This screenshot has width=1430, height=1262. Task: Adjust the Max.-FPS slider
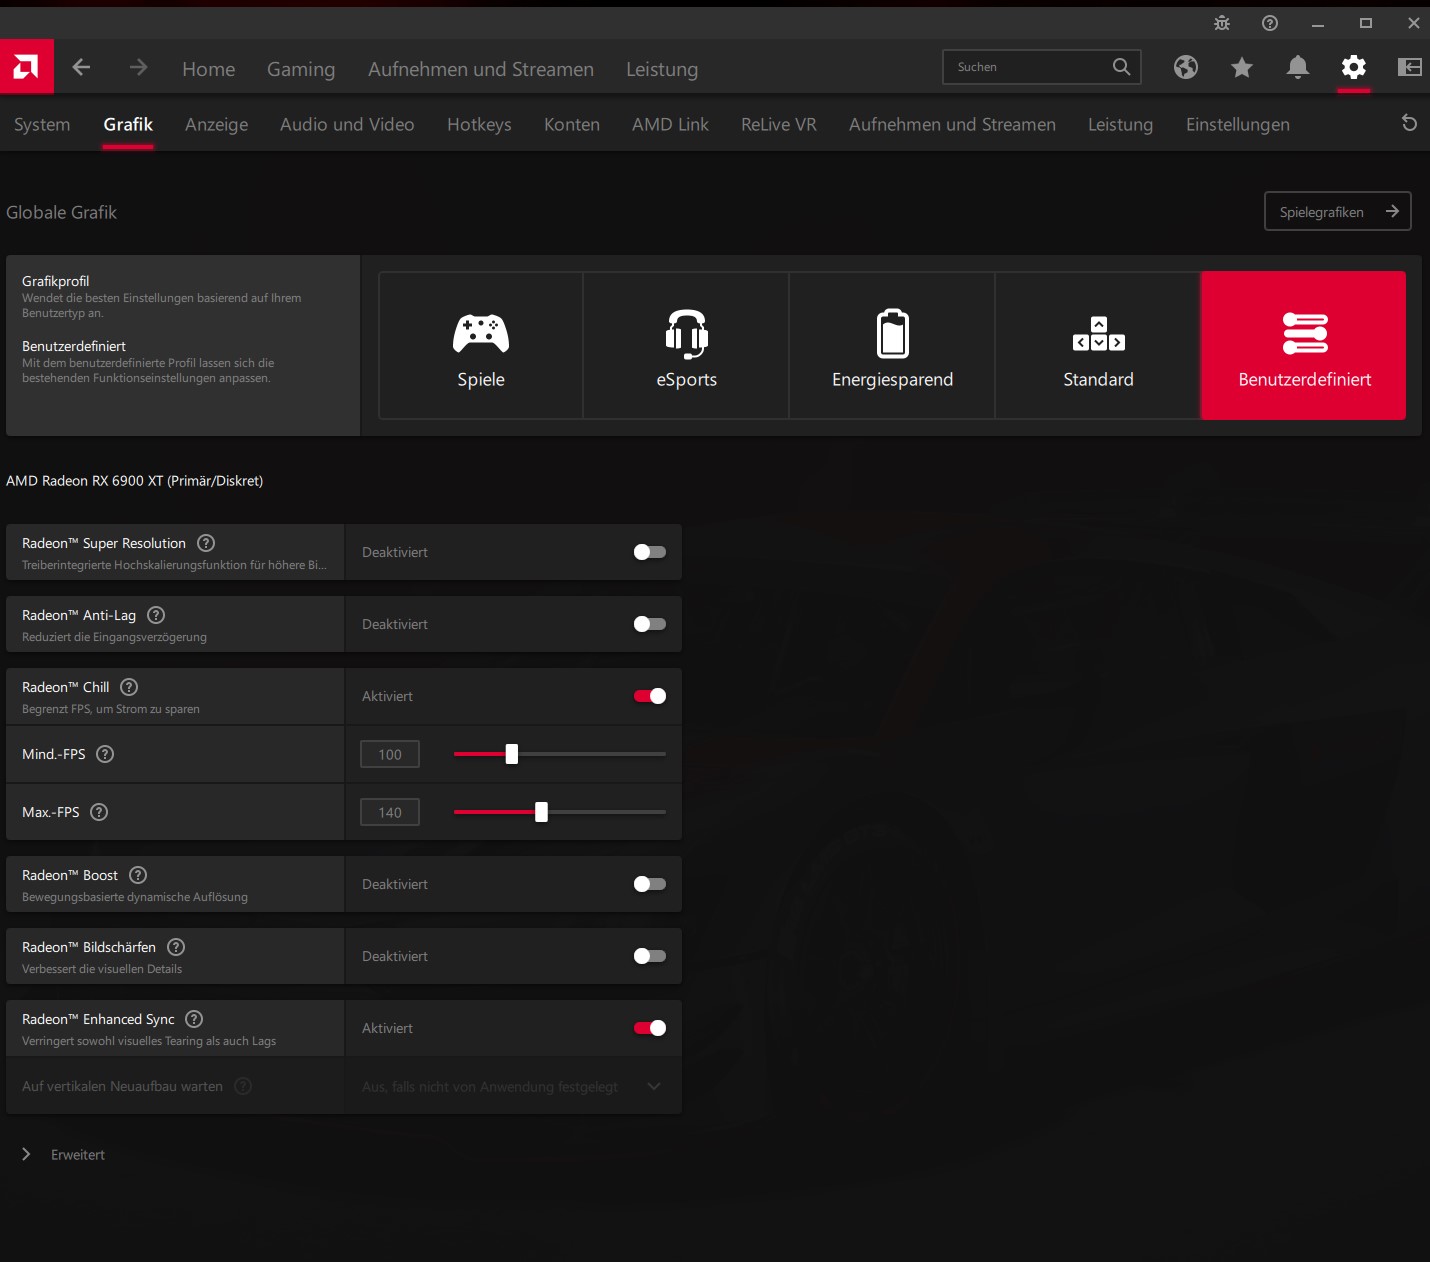(541, 812)
